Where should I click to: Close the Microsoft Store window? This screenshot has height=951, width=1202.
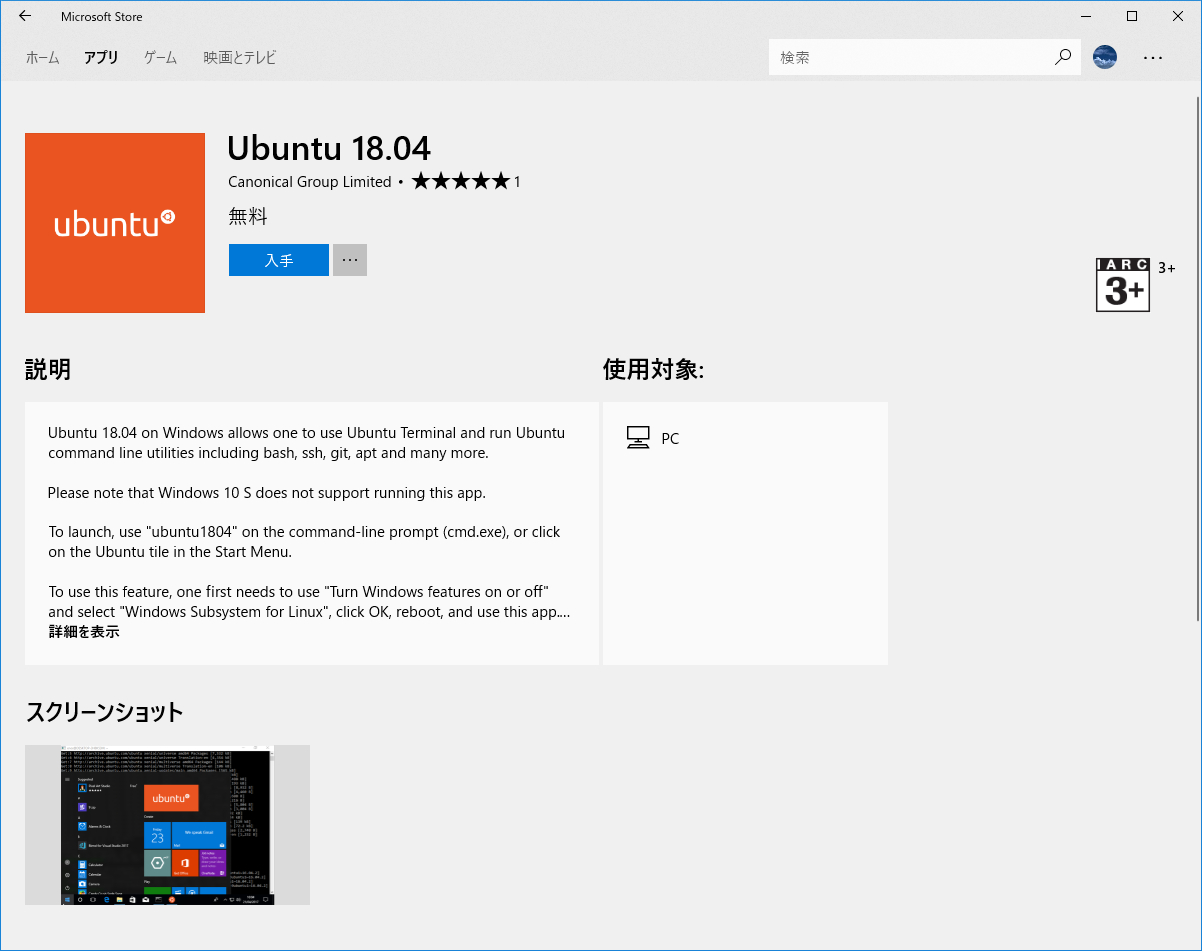coord(1178,16)
